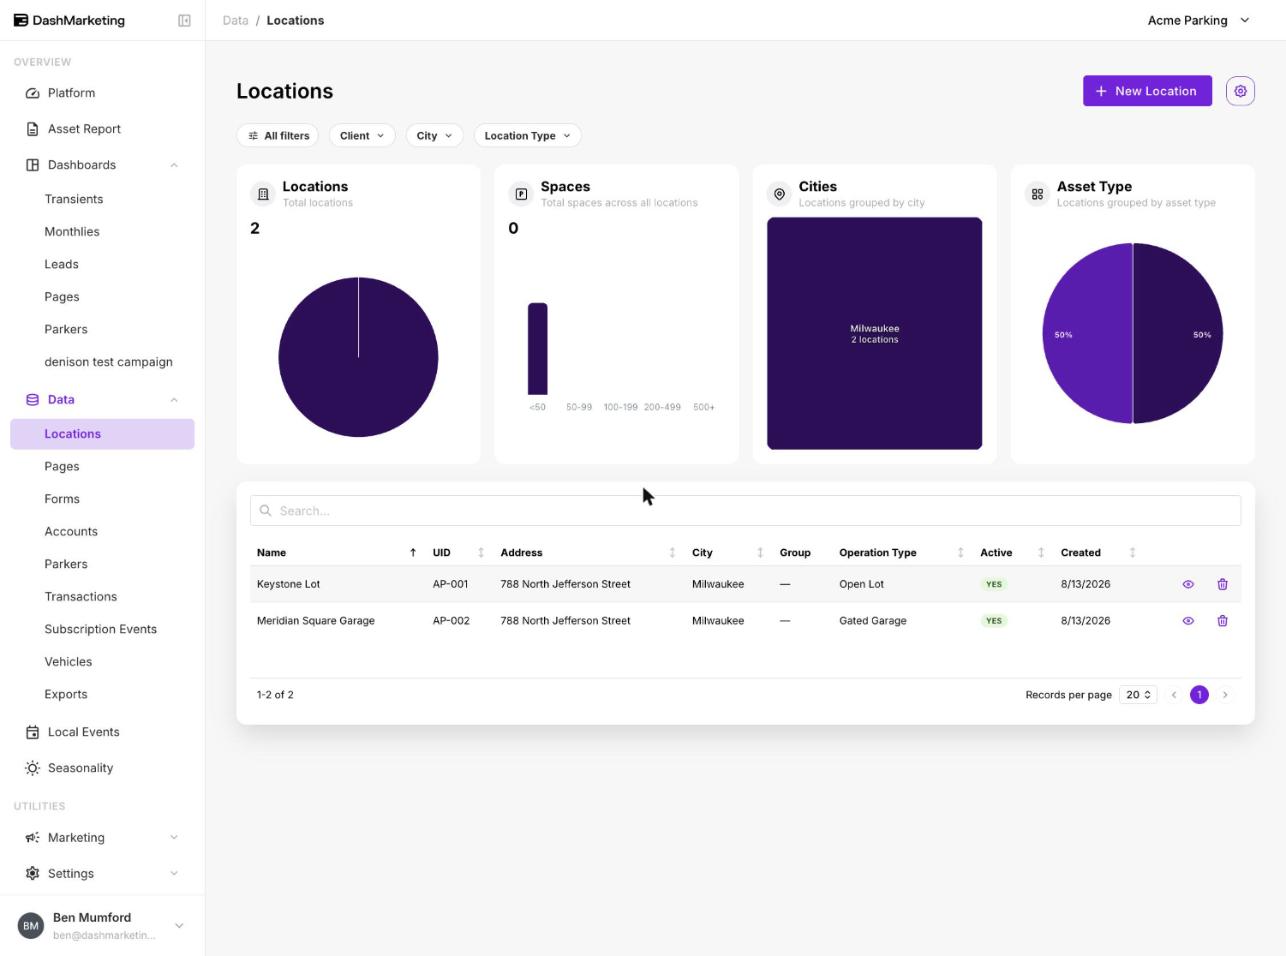The width and height of the screenshot is (1286, 956).
Task: Collapse the sidebar using the panel icon
Action: point(184,20)
